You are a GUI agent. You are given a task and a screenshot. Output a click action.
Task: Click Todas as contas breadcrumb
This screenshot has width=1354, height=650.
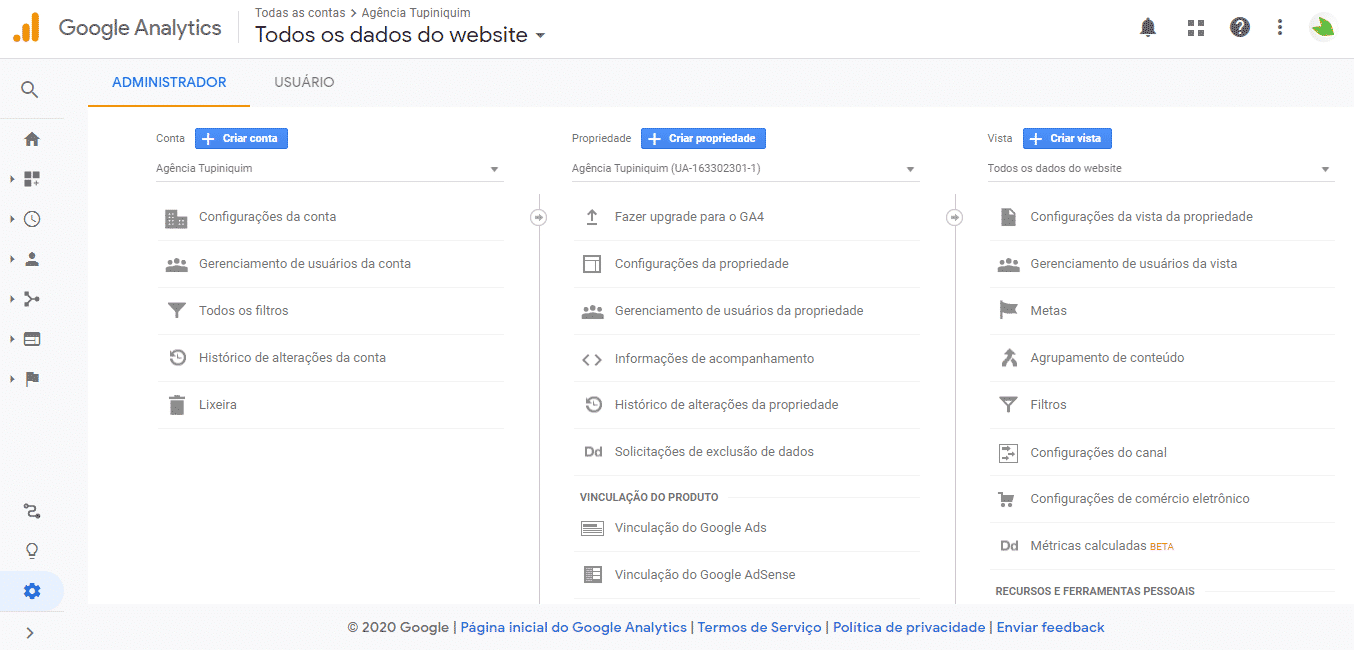coord(300,13)
